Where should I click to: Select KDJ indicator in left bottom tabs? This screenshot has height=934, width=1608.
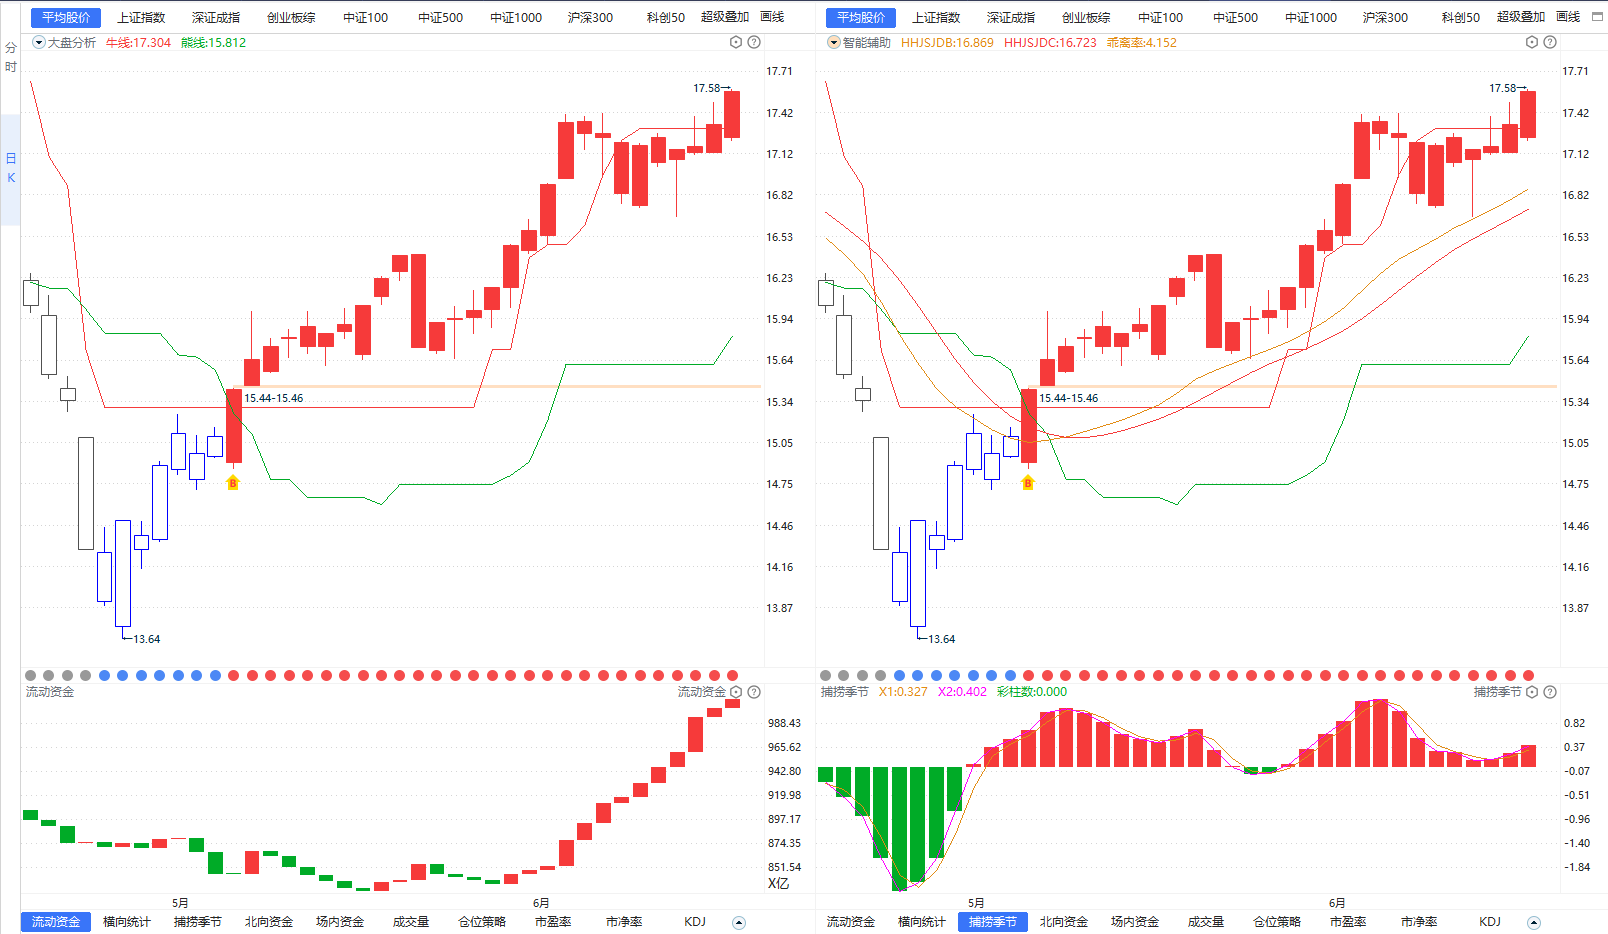click(x=695, y=922)
